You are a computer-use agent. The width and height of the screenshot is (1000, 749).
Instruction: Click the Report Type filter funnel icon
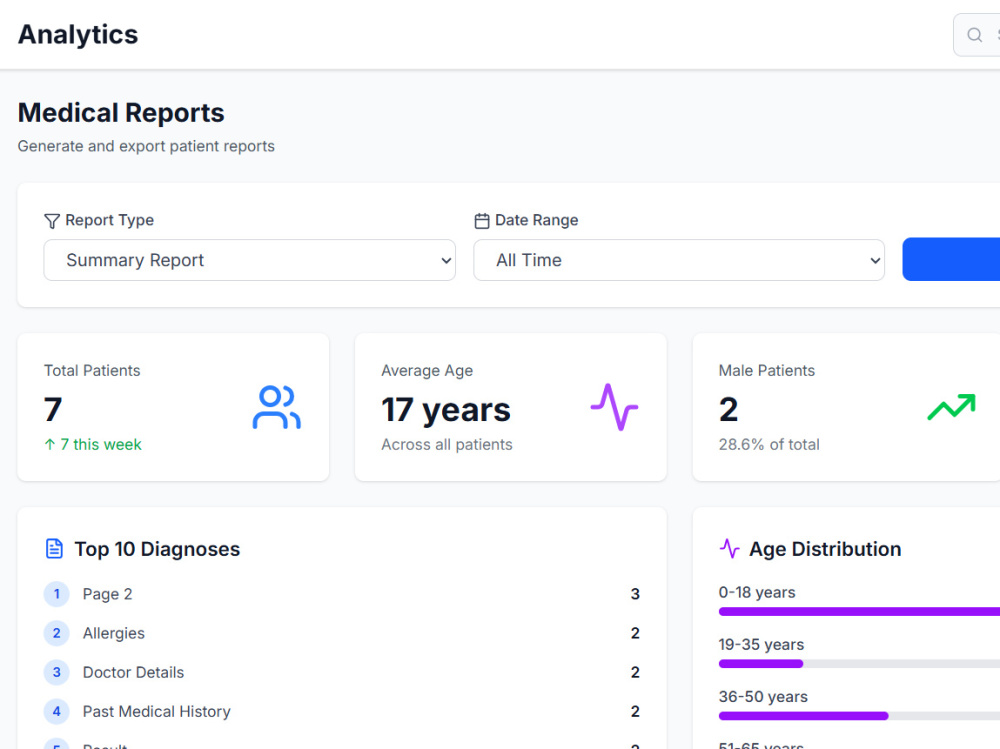pos(52,221)
